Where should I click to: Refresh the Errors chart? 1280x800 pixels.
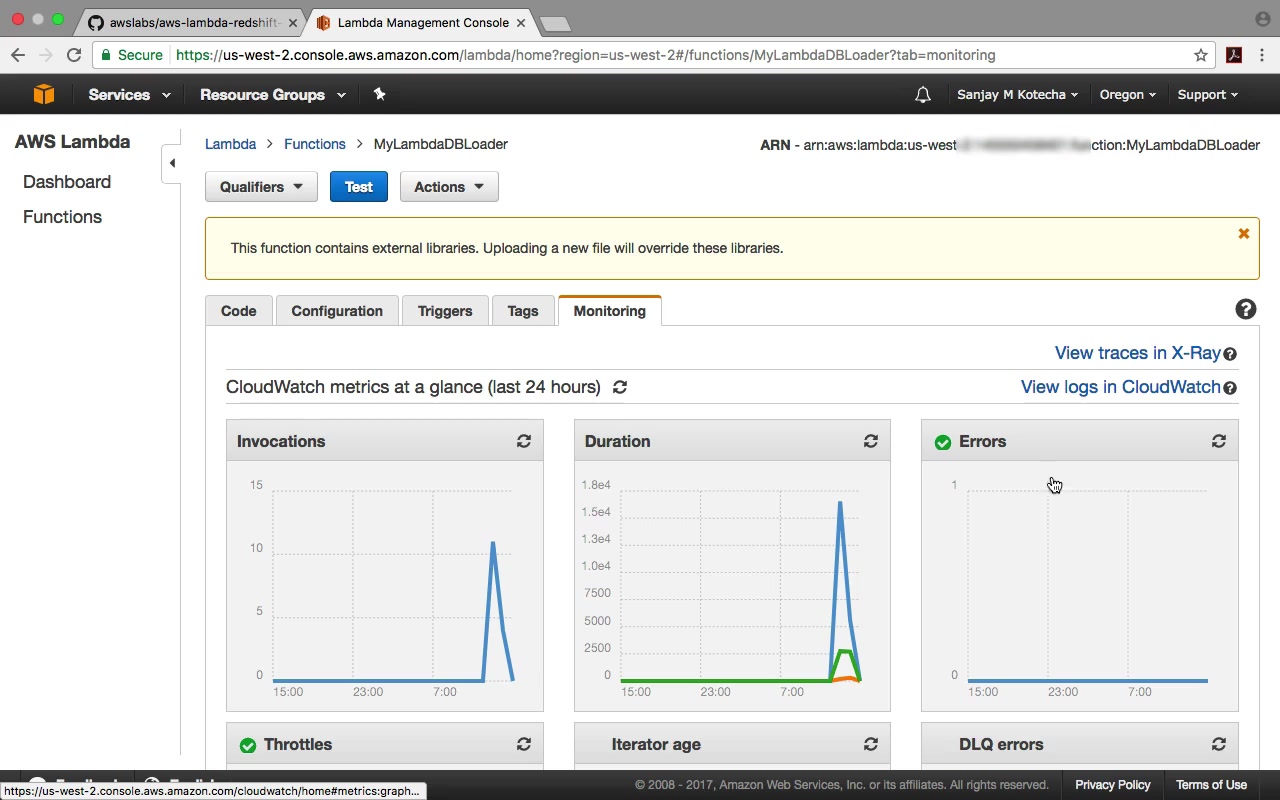pos(1219,441)
